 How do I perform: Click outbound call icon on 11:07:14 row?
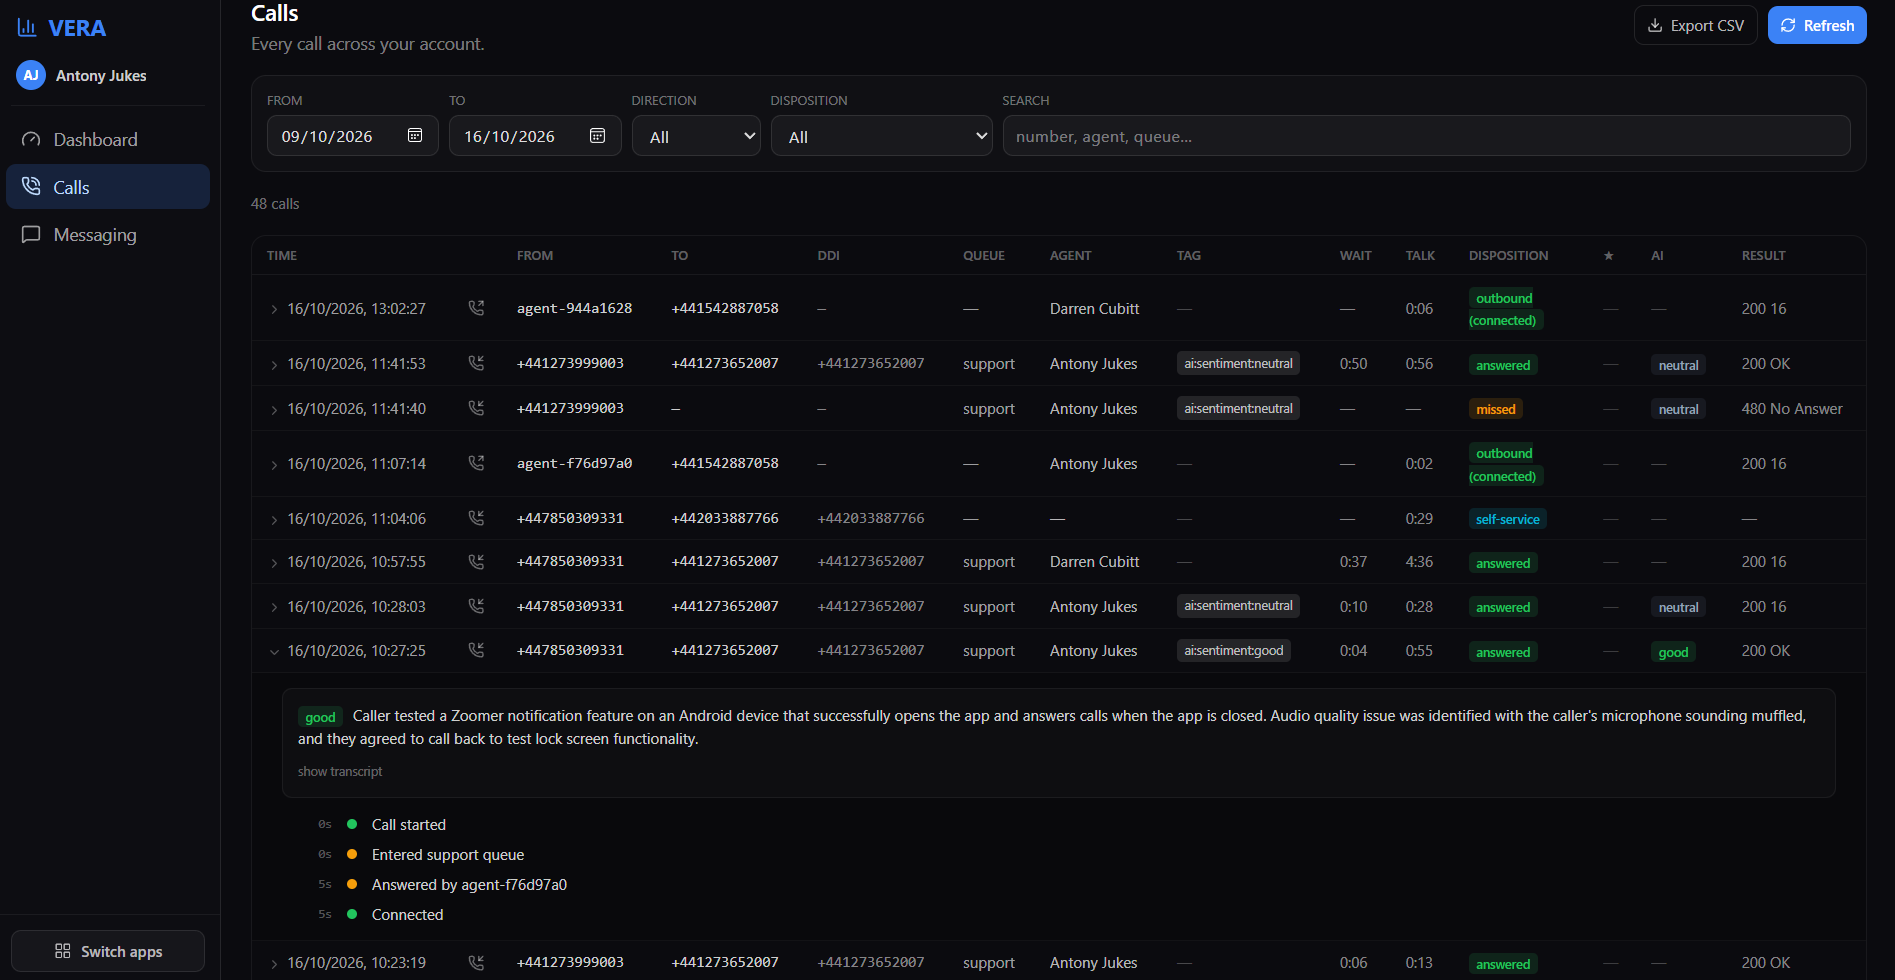click(x=476, y=463)
